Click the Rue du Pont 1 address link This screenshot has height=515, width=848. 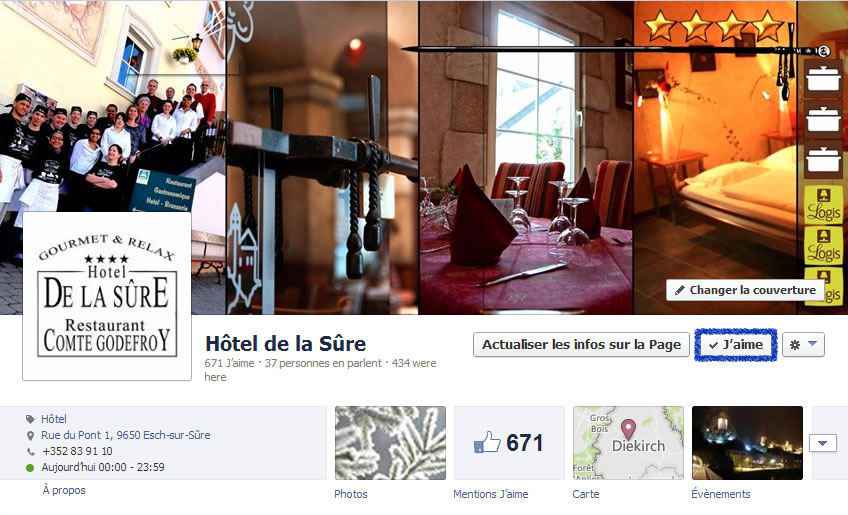pyautogui.click(x=125, y=435)
